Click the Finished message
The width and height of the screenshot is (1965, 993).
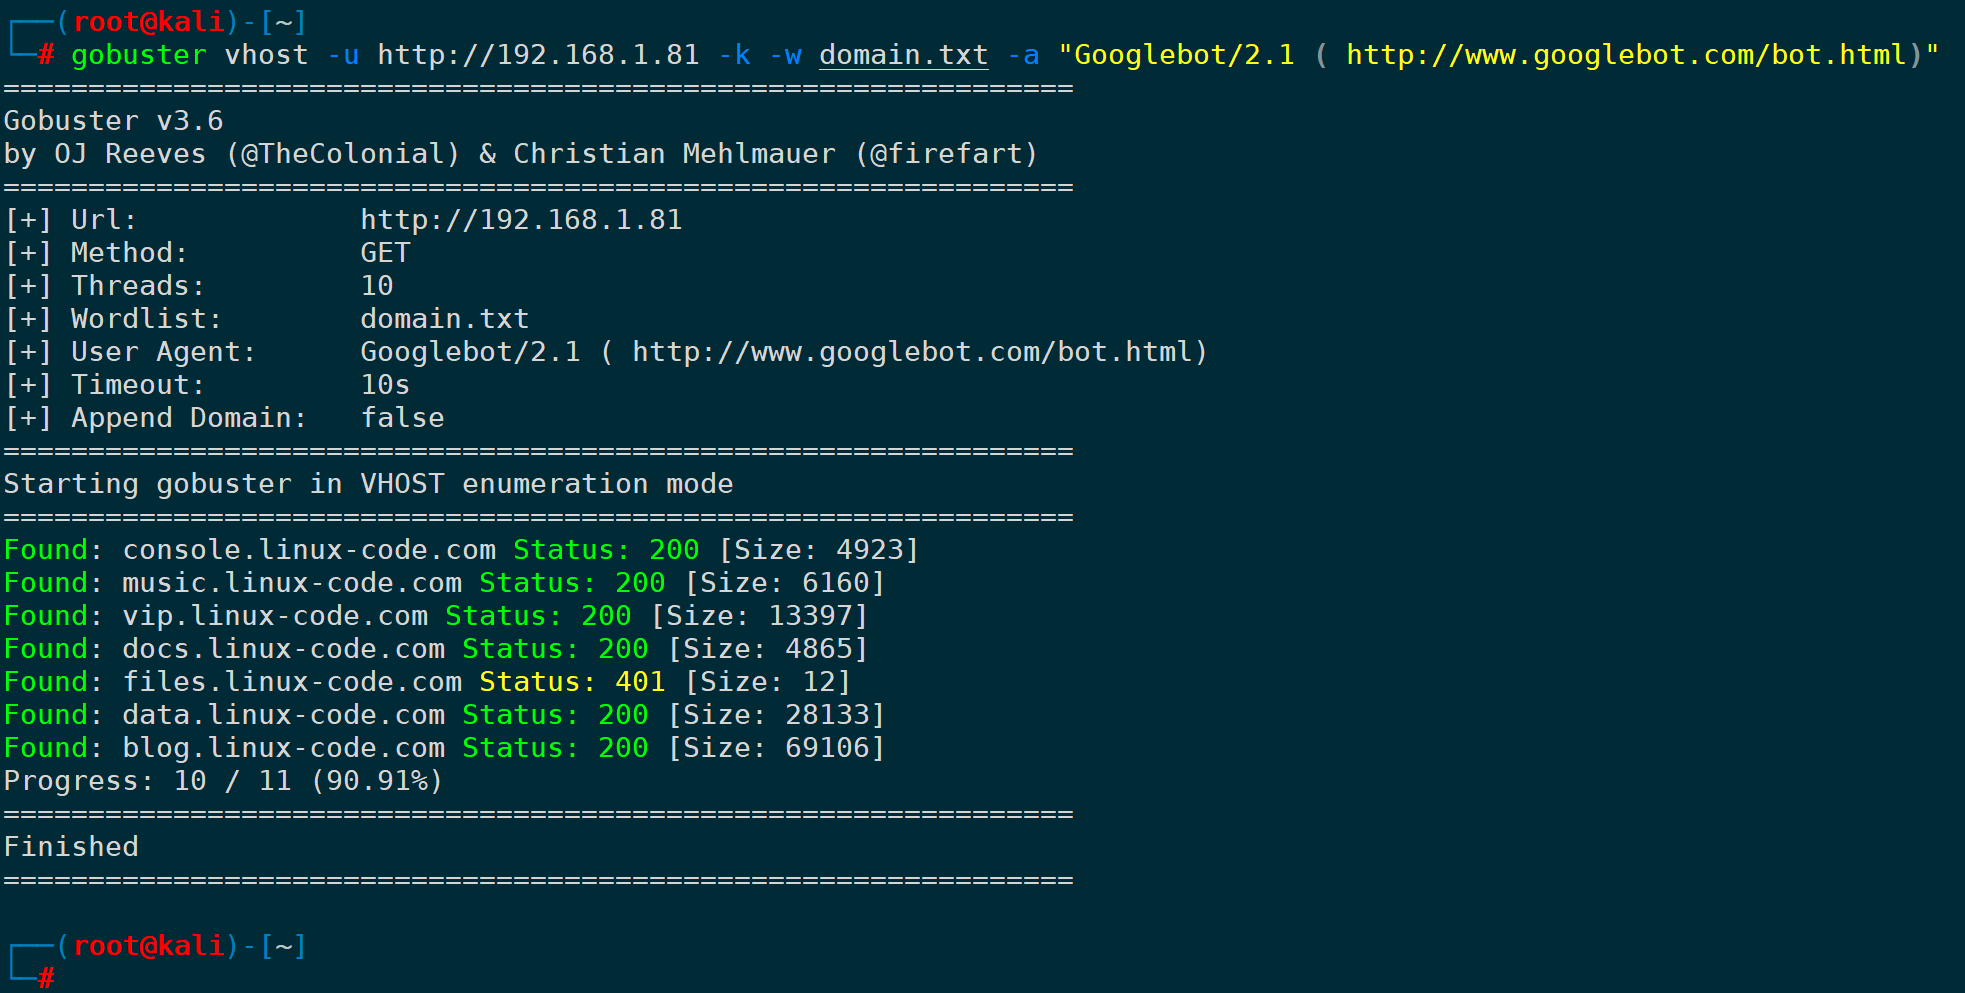[71, 847]
